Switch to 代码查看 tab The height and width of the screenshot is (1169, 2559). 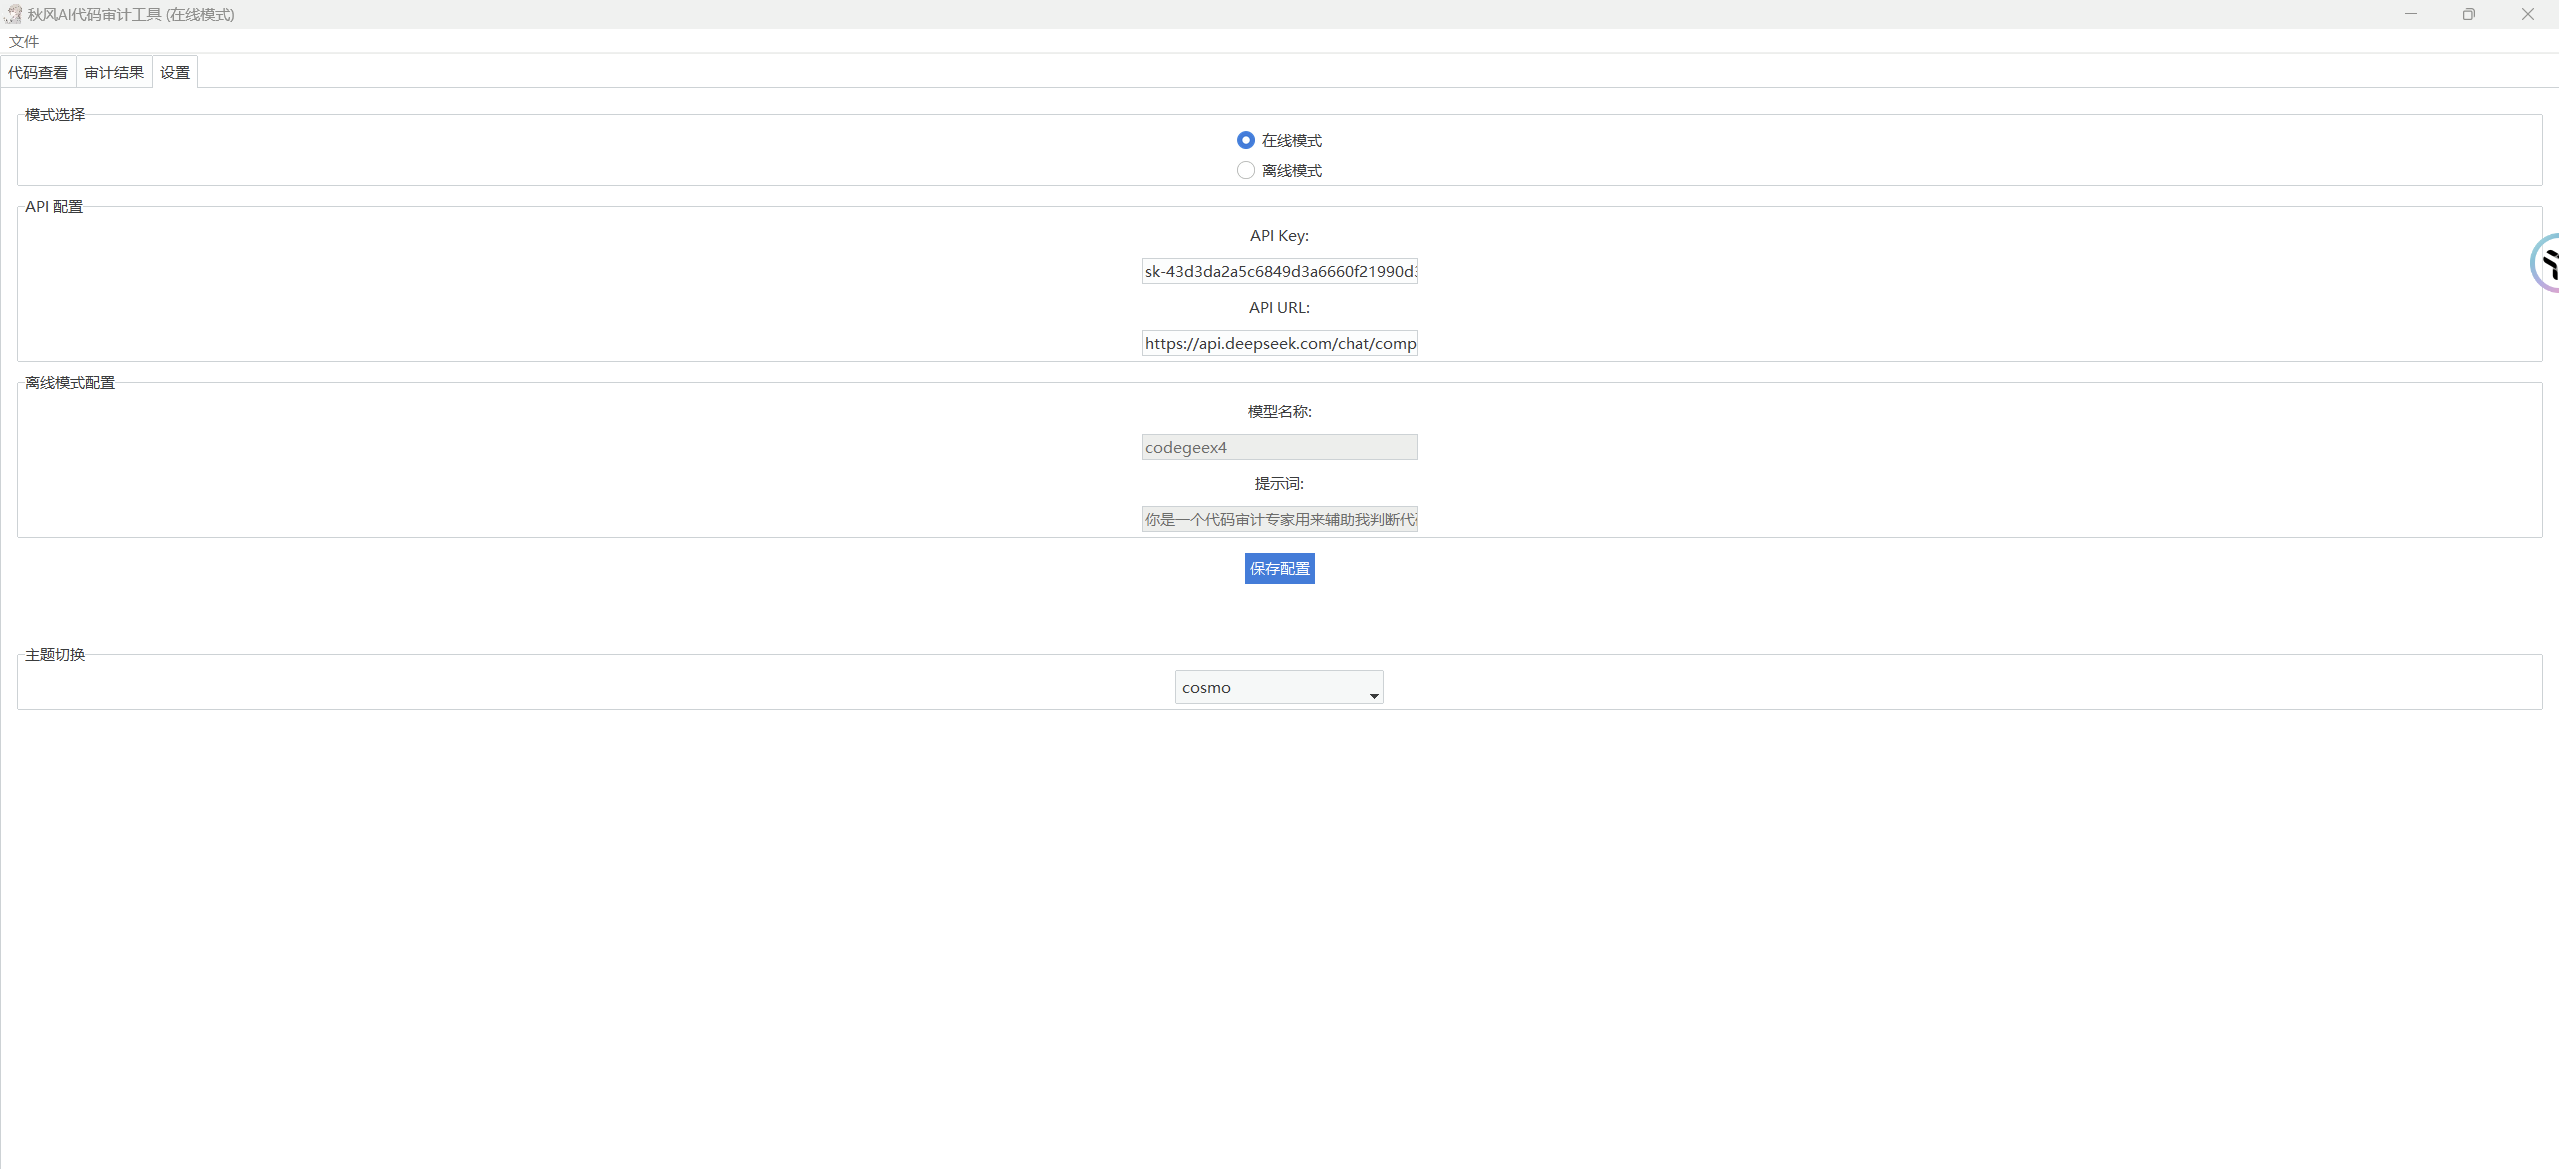[x=38, y=72]
